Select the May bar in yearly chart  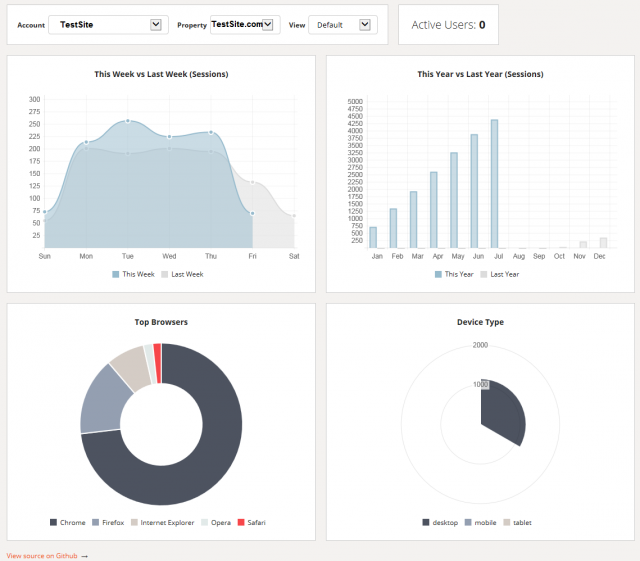(x=454, y=200)
